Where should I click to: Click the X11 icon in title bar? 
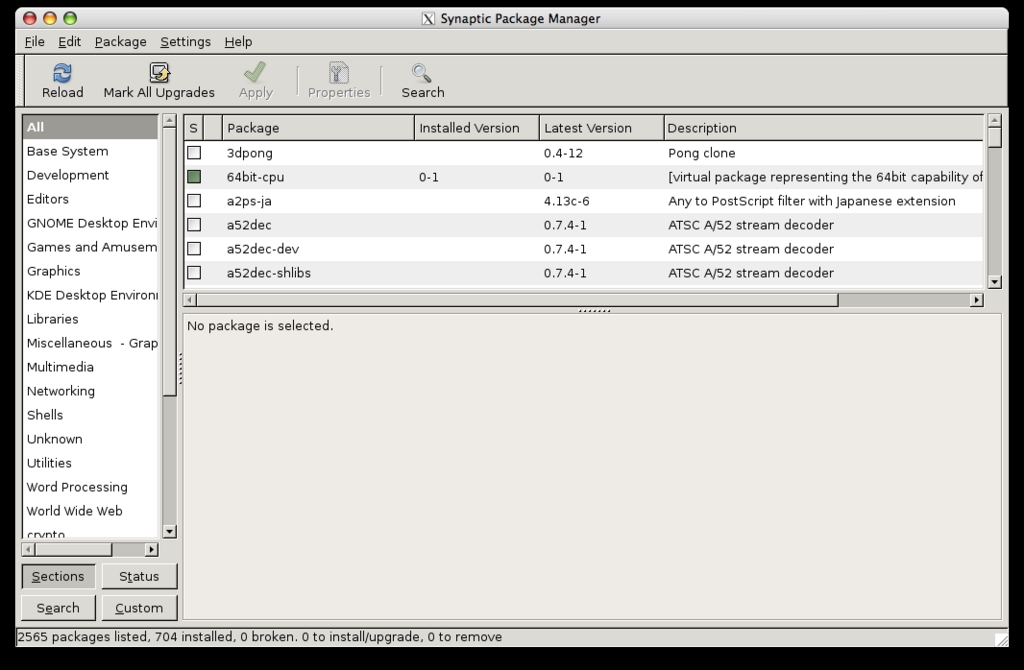point(428,18)
